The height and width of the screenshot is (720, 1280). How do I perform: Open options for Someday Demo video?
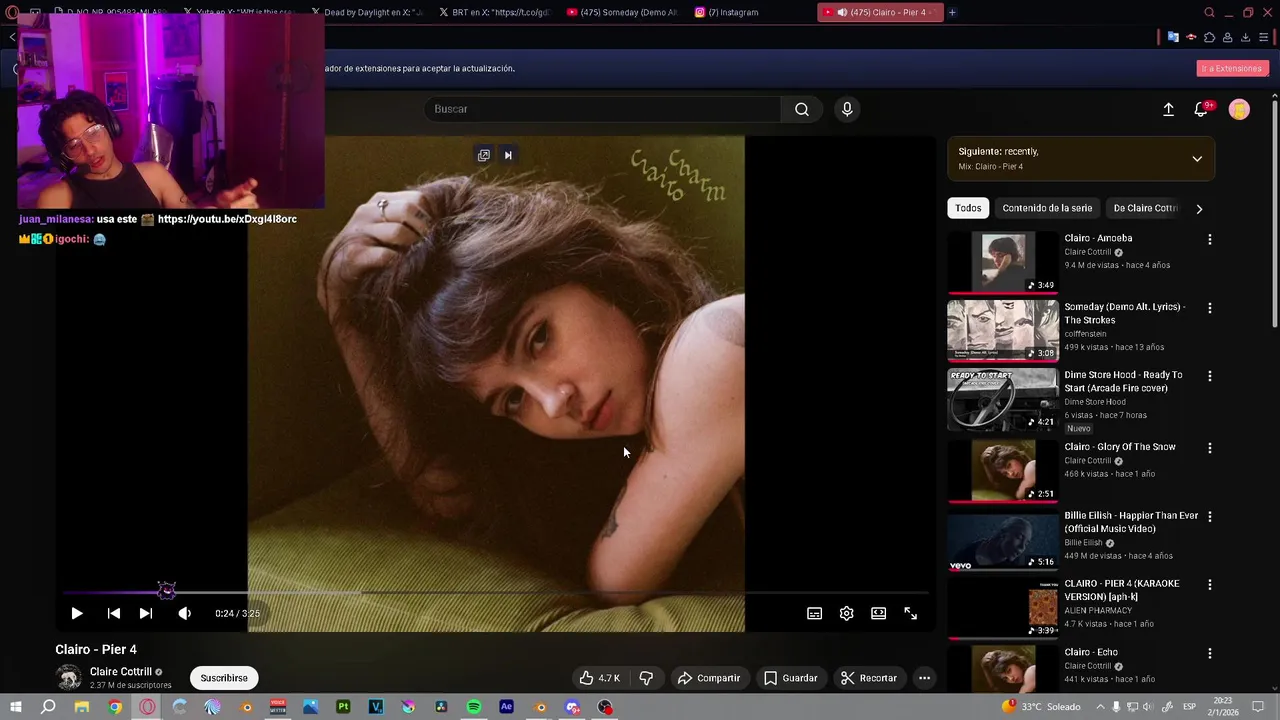1209,308
